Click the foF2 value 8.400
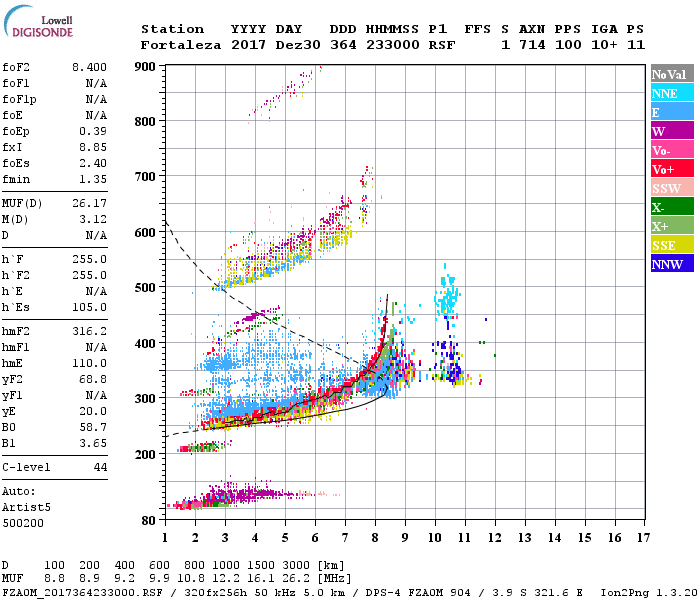The height and width of the screenshot is (600, 700). point(89,67)
